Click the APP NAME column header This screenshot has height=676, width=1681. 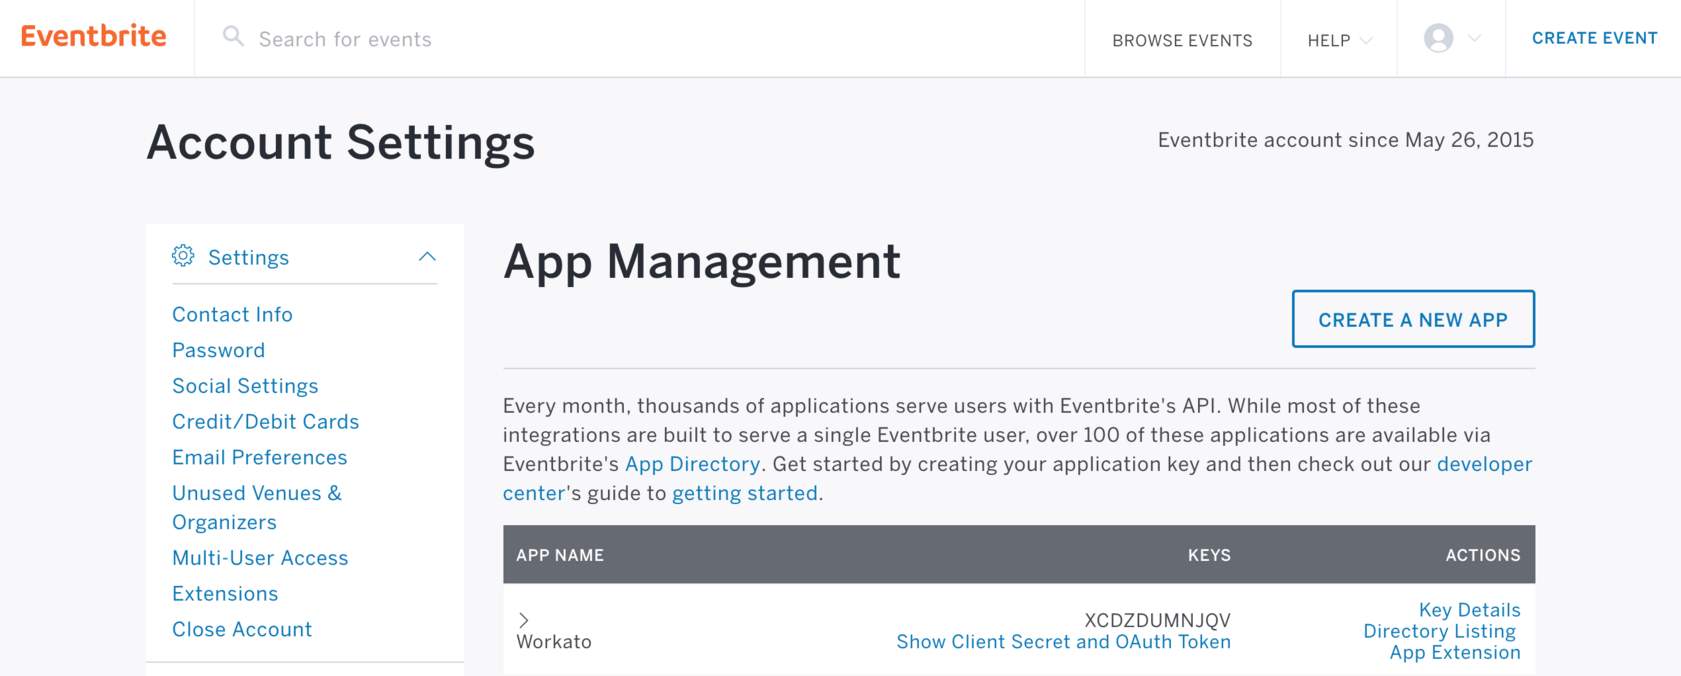point(560,555)
